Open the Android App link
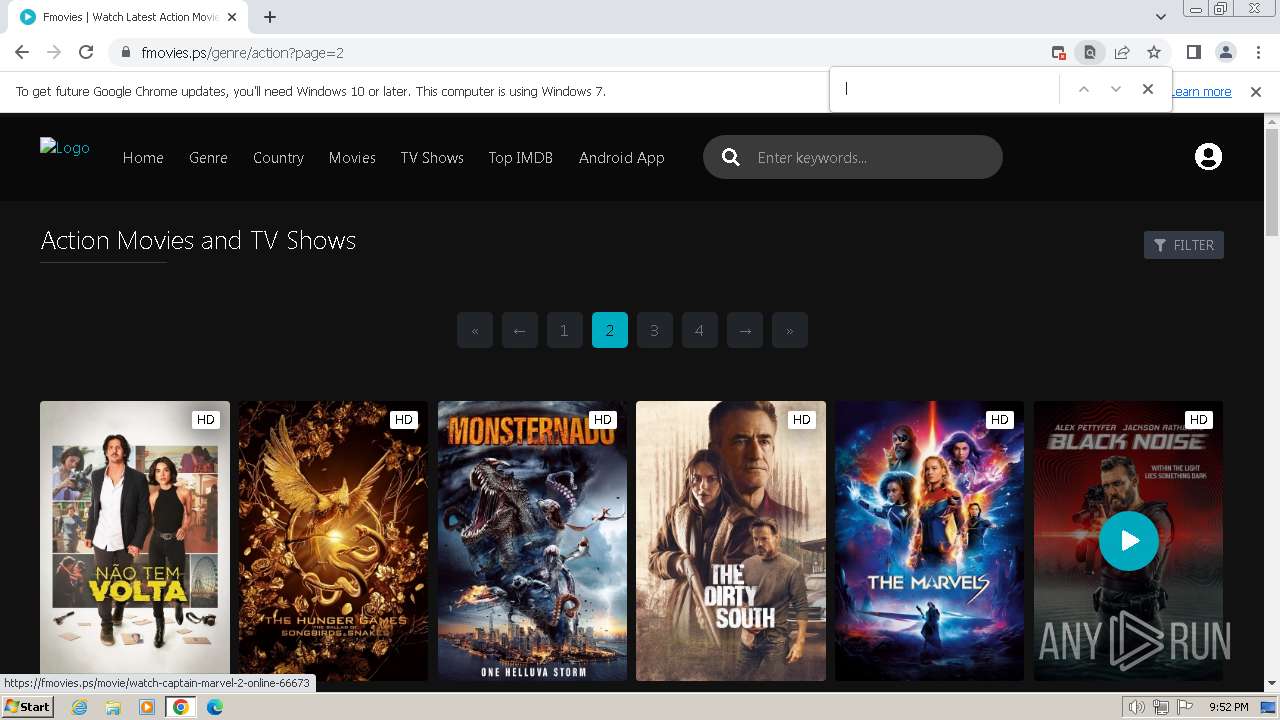Image resolution: width=1280 pixels, height=720 pixels. click(x=621, y=157)
